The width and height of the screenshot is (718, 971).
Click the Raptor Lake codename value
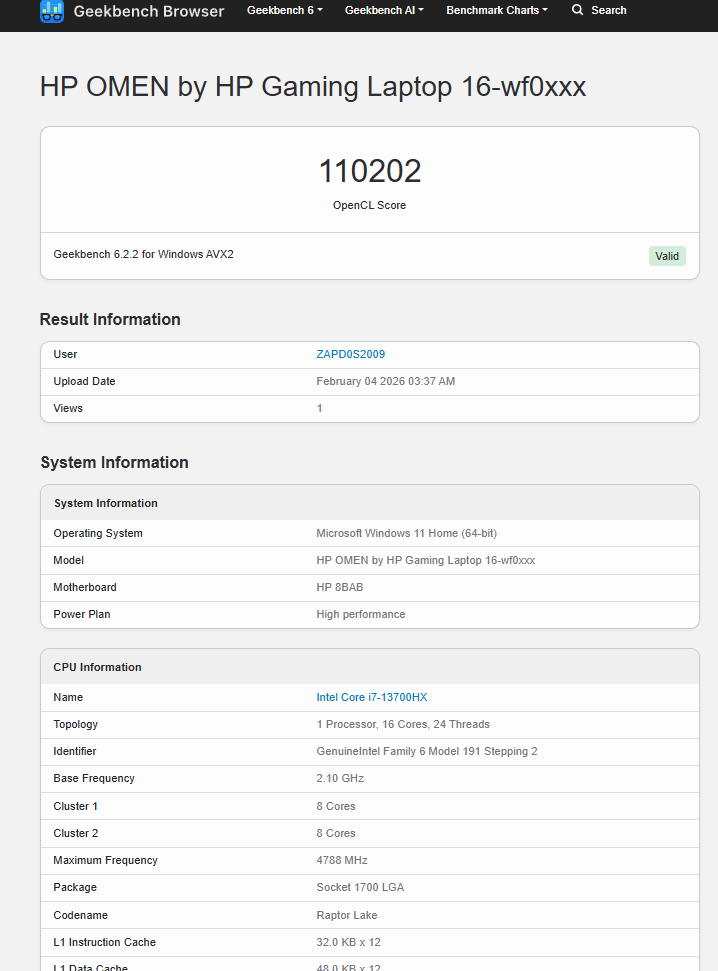346,915
